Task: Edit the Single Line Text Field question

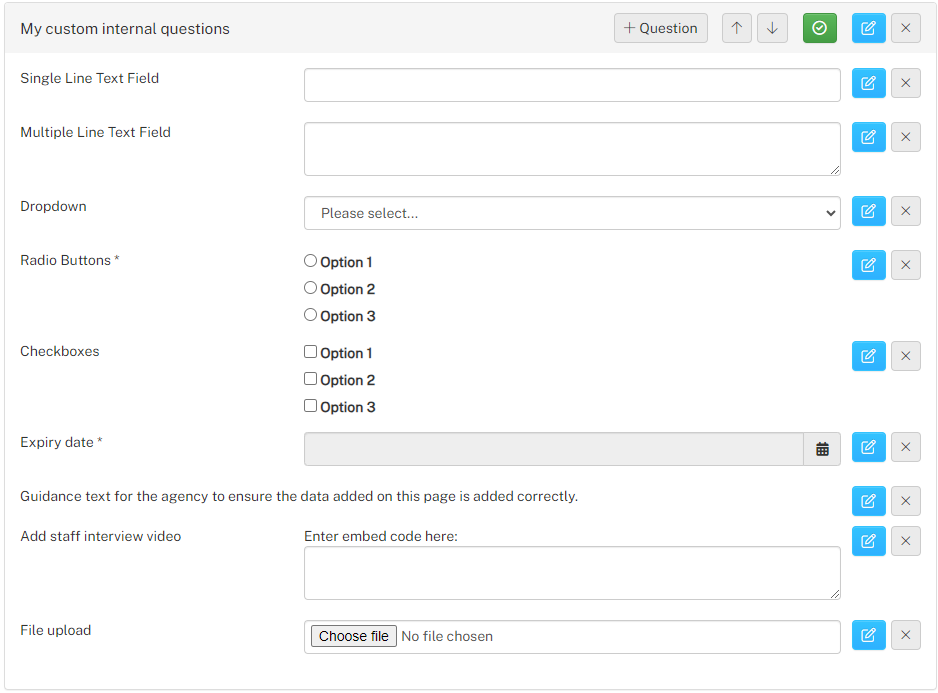Action: coord(869,83)
